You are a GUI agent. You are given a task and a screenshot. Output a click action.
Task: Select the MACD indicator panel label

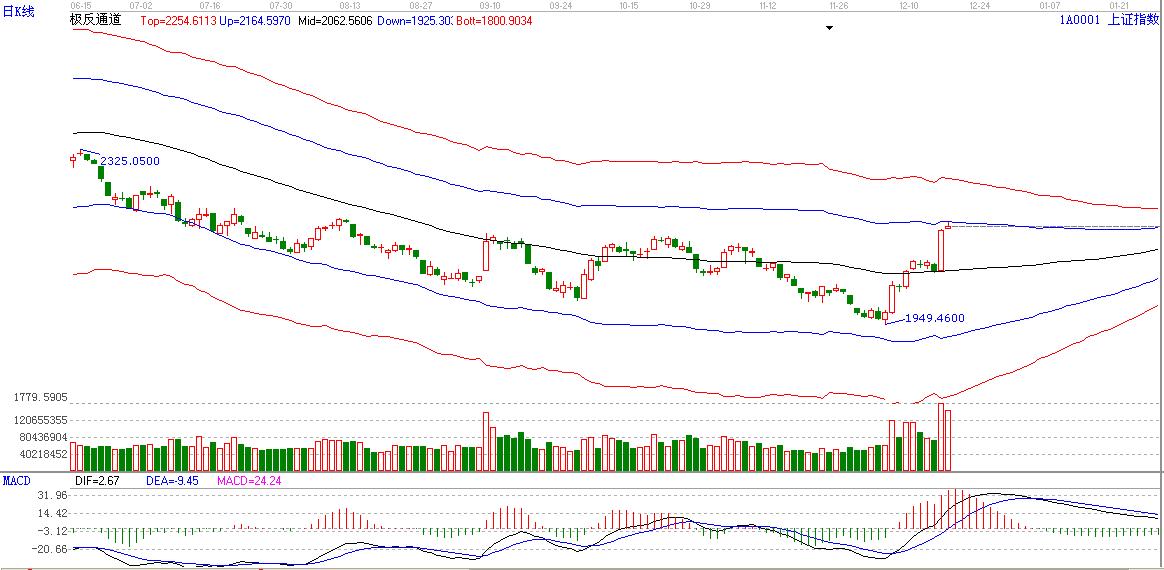point(17,481)
